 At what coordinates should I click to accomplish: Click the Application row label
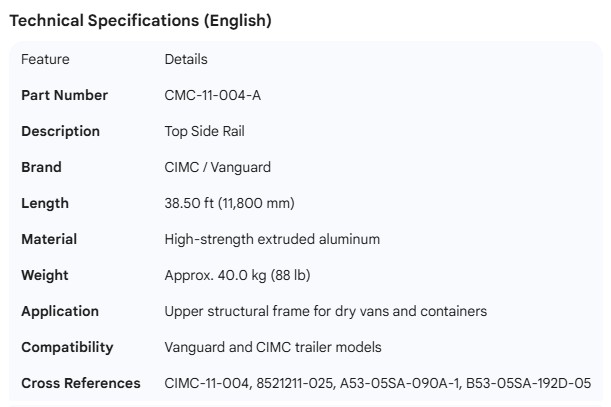tap(60, 311)
